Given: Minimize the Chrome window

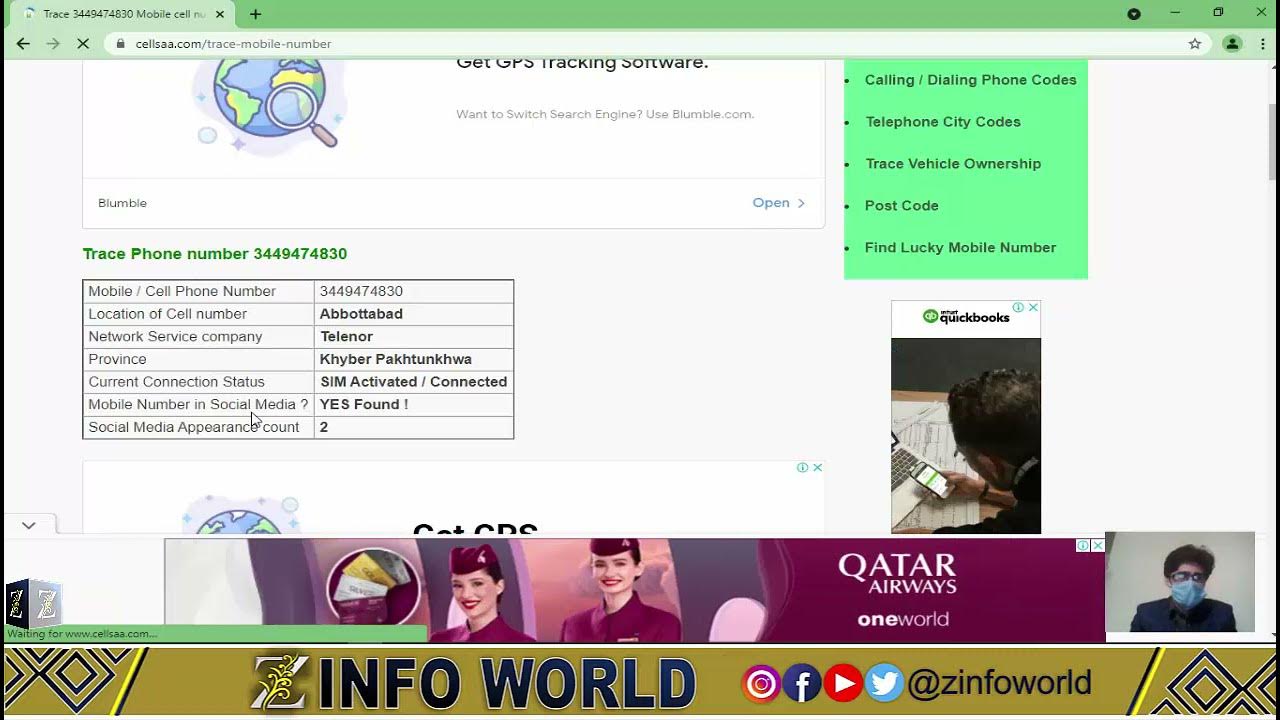Looking at the screenshot, I should 1175,13.
